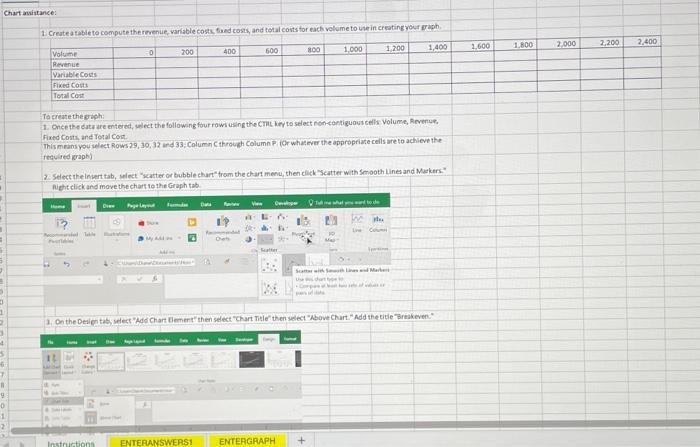Click 'Data Labels' entry in the chart element menu

pos(62,409)
